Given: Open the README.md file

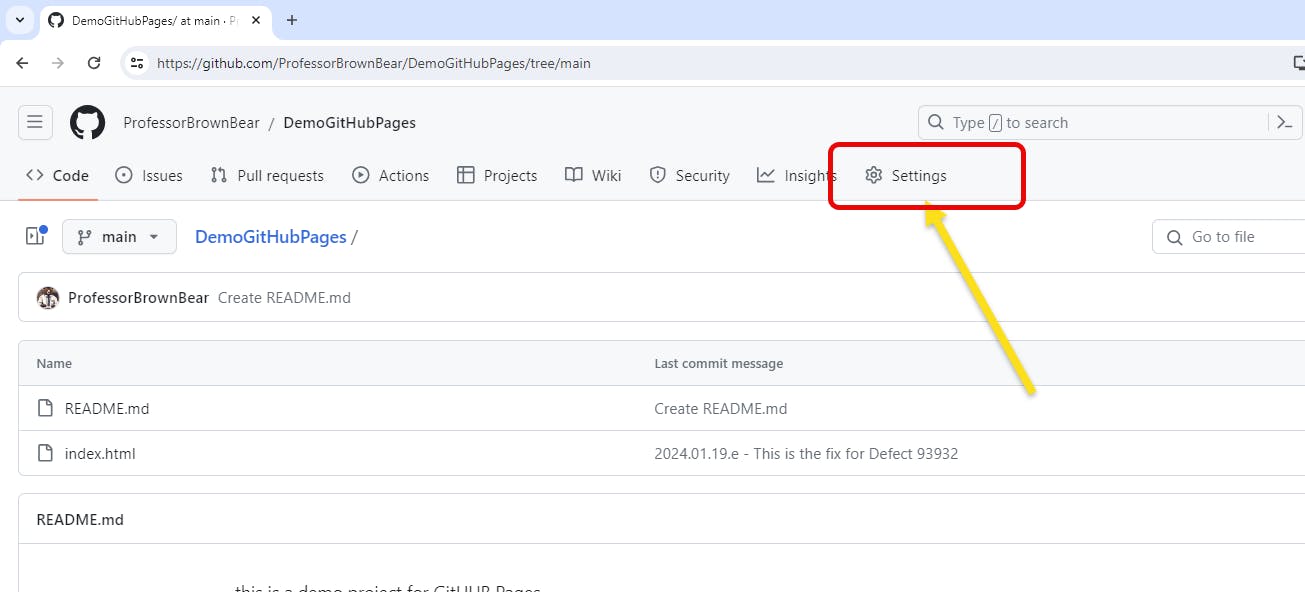Looking at the screenshot, I should click(105, 408).
